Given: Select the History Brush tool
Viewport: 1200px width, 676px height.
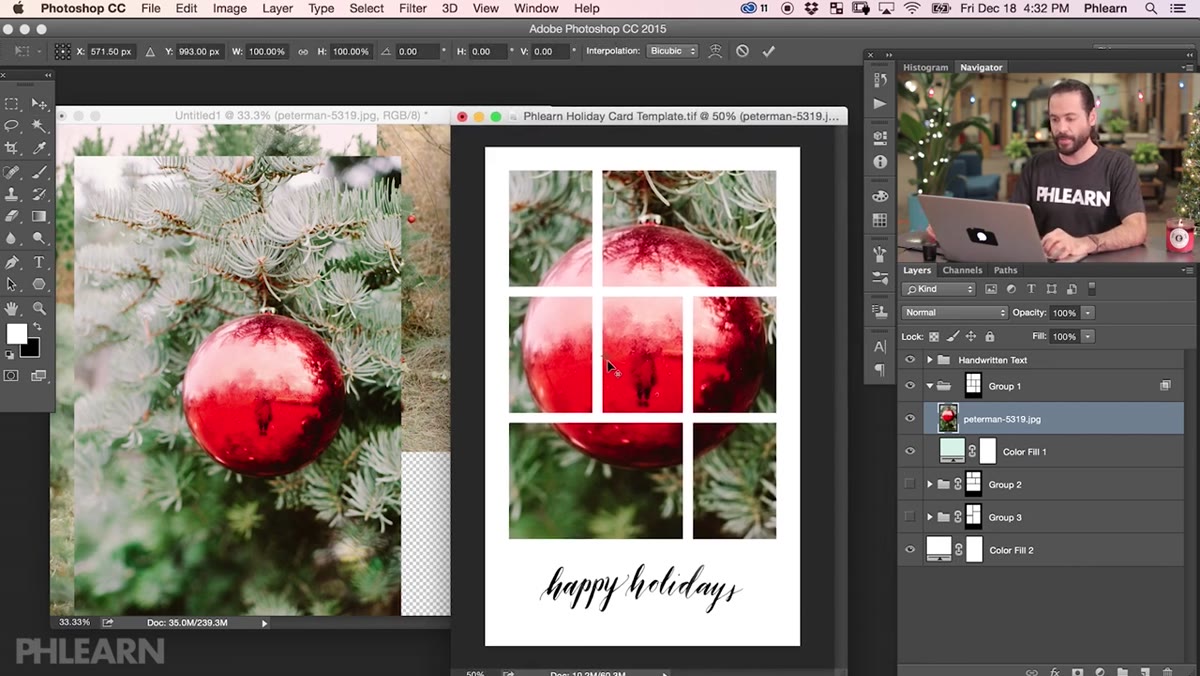Looking at the screenshot, I should click(x=39, y=194).
